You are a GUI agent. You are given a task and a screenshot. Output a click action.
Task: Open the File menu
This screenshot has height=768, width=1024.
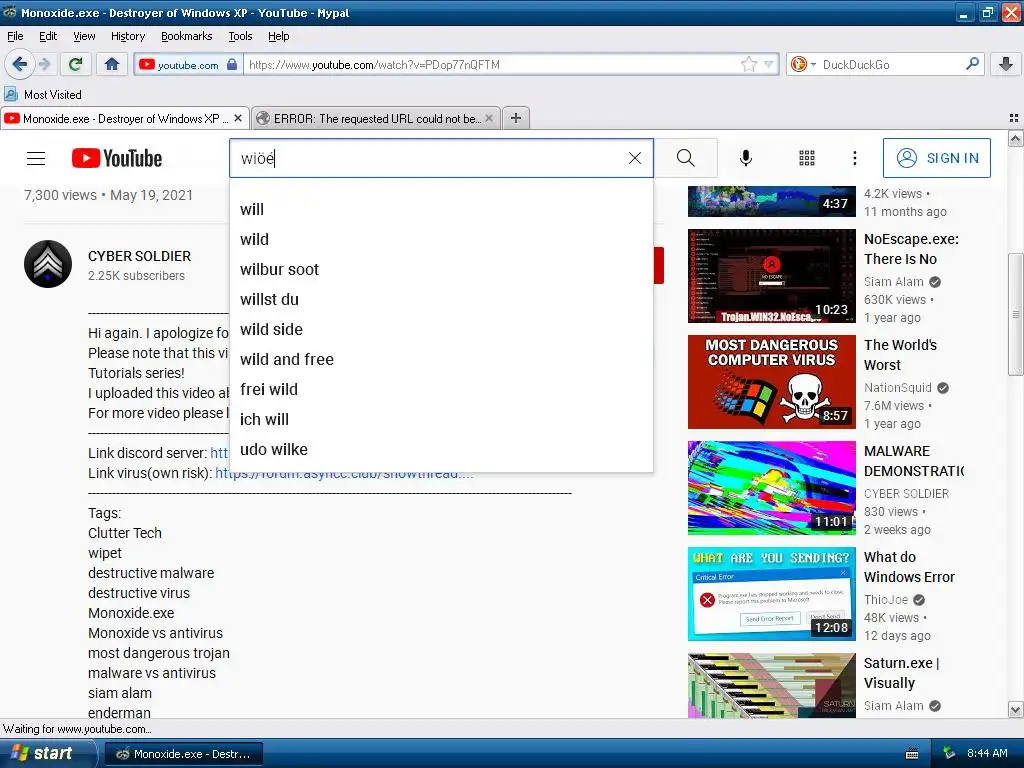(x=15, y=36)
